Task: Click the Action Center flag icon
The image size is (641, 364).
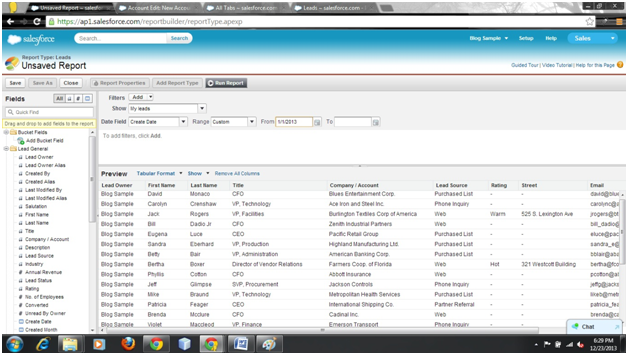Action: pos(547,345)
